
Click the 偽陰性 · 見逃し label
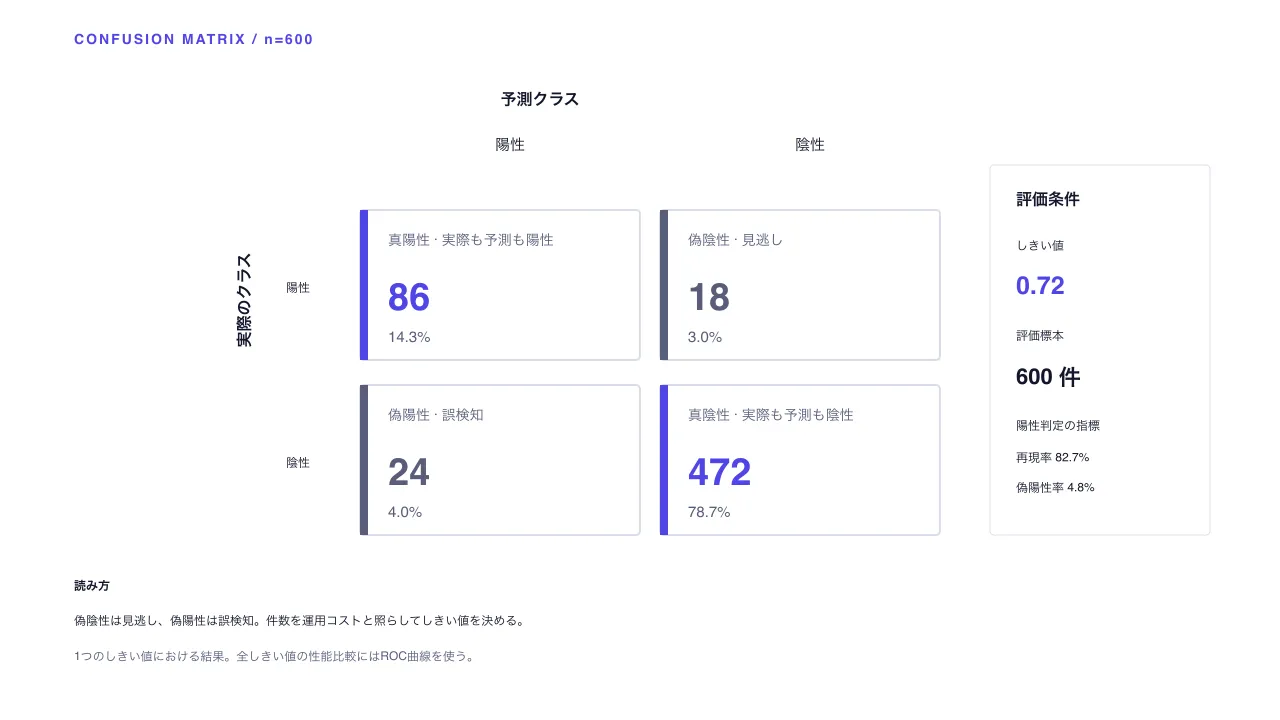coord(736,240)
